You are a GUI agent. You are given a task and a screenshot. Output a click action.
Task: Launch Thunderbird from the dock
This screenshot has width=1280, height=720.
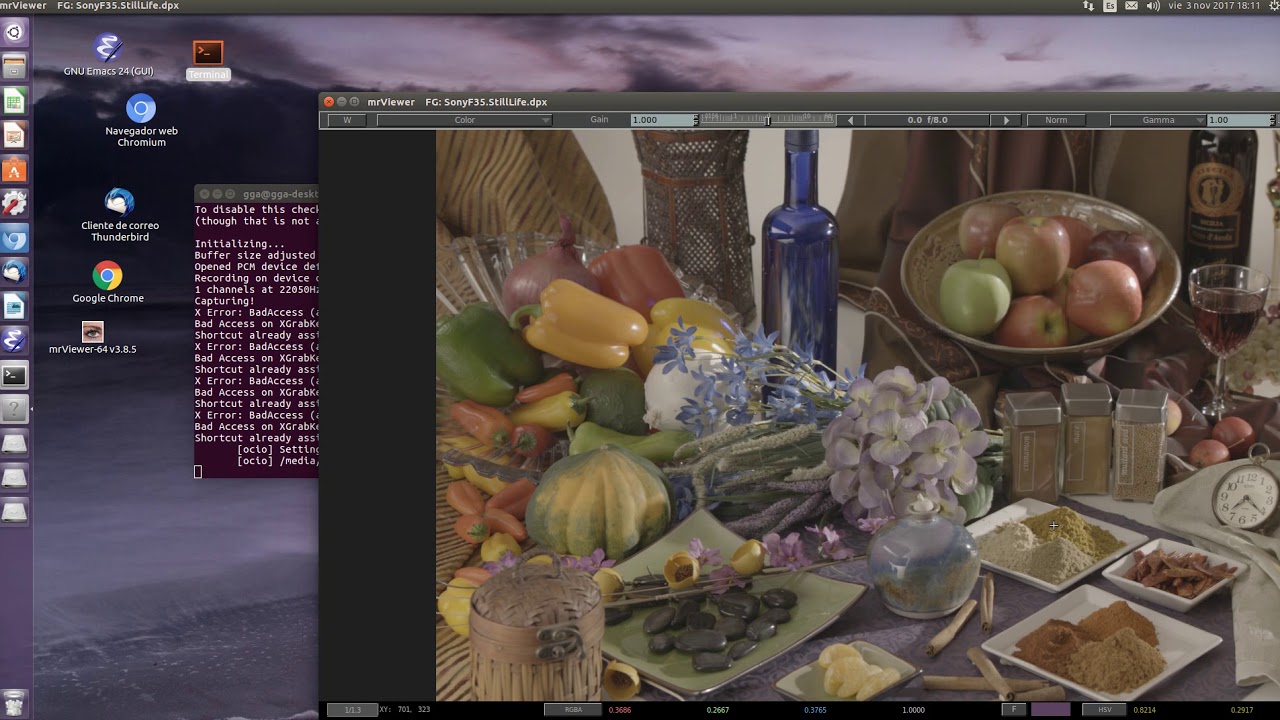(14, 272)
